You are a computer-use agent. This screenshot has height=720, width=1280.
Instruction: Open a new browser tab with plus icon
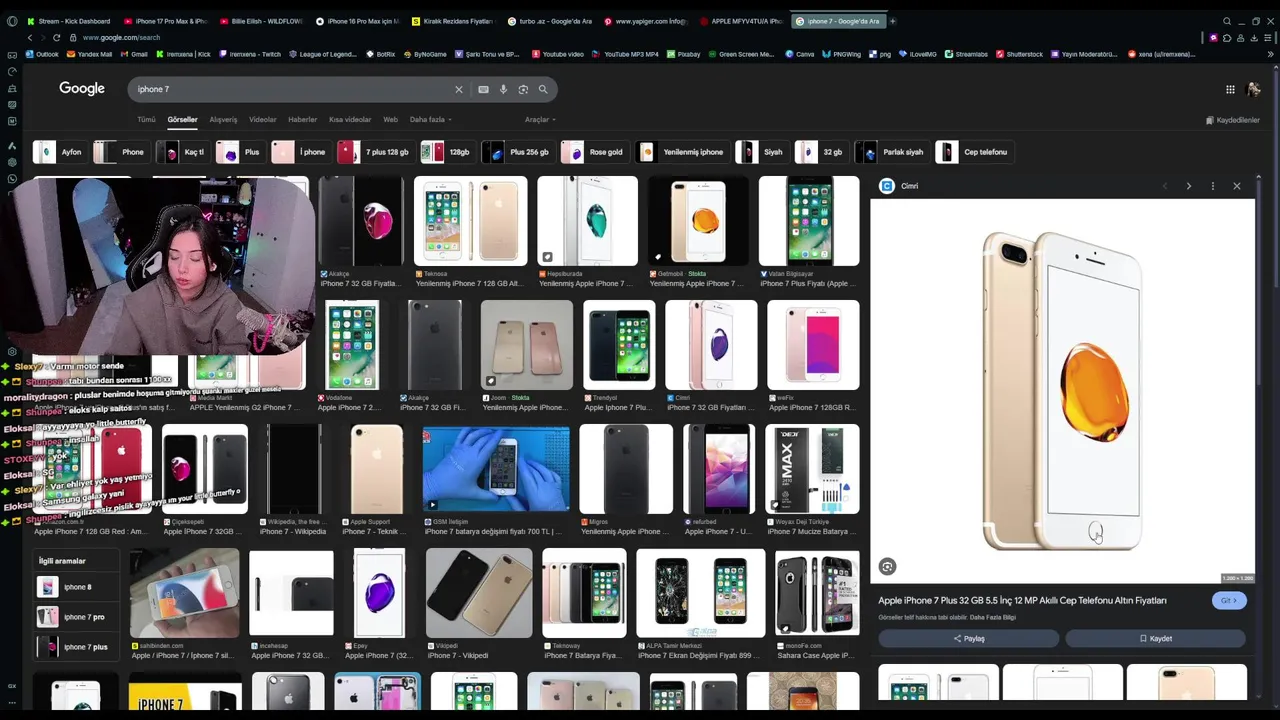(893, 21)
